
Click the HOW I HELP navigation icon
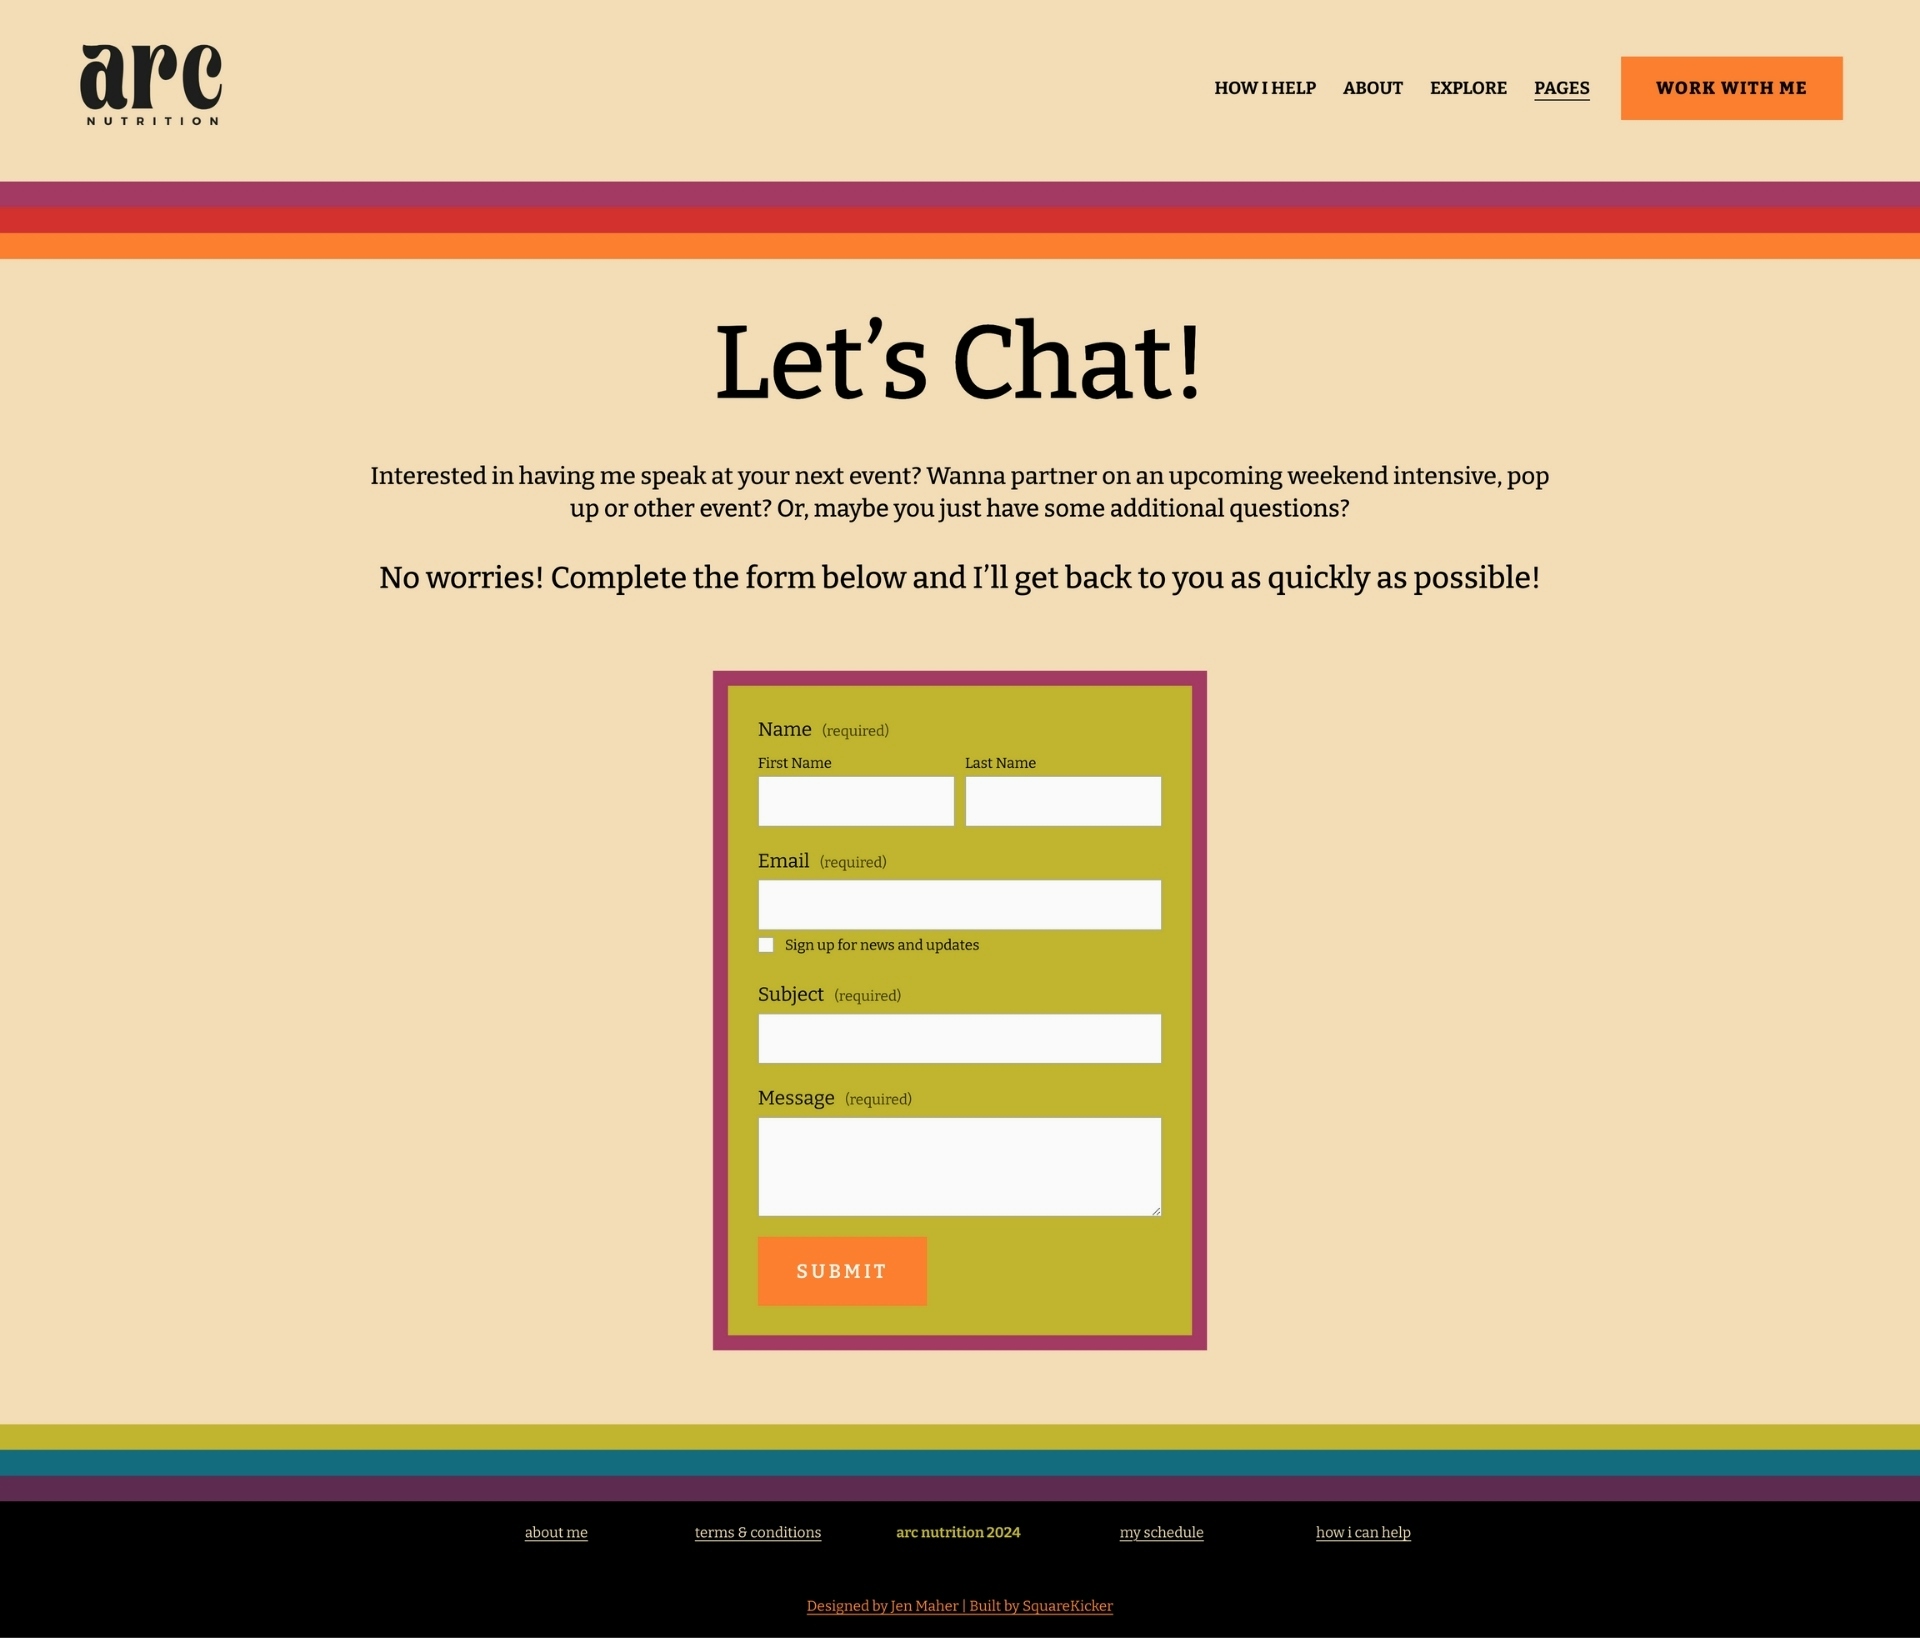[1265, 86]
